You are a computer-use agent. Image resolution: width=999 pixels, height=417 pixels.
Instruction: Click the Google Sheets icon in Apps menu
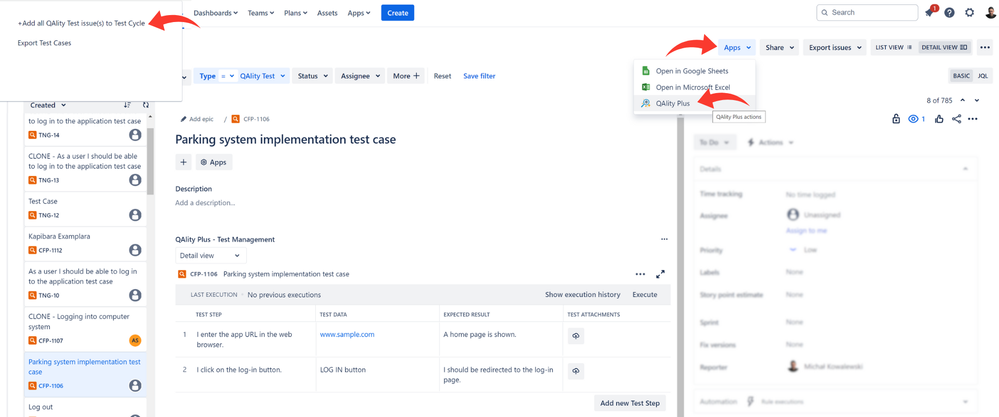point(645,71)
